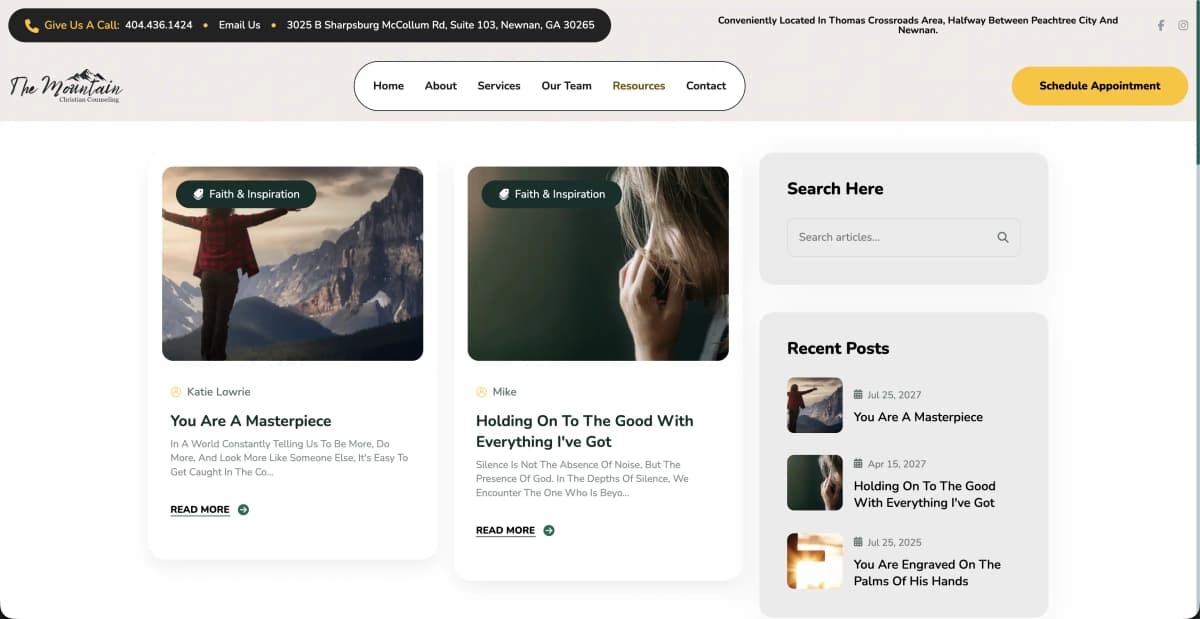Viewport: 1200px width, 619px height.
Task: Click the tag icon on the mountain article badge
Action: click(197, 194)
